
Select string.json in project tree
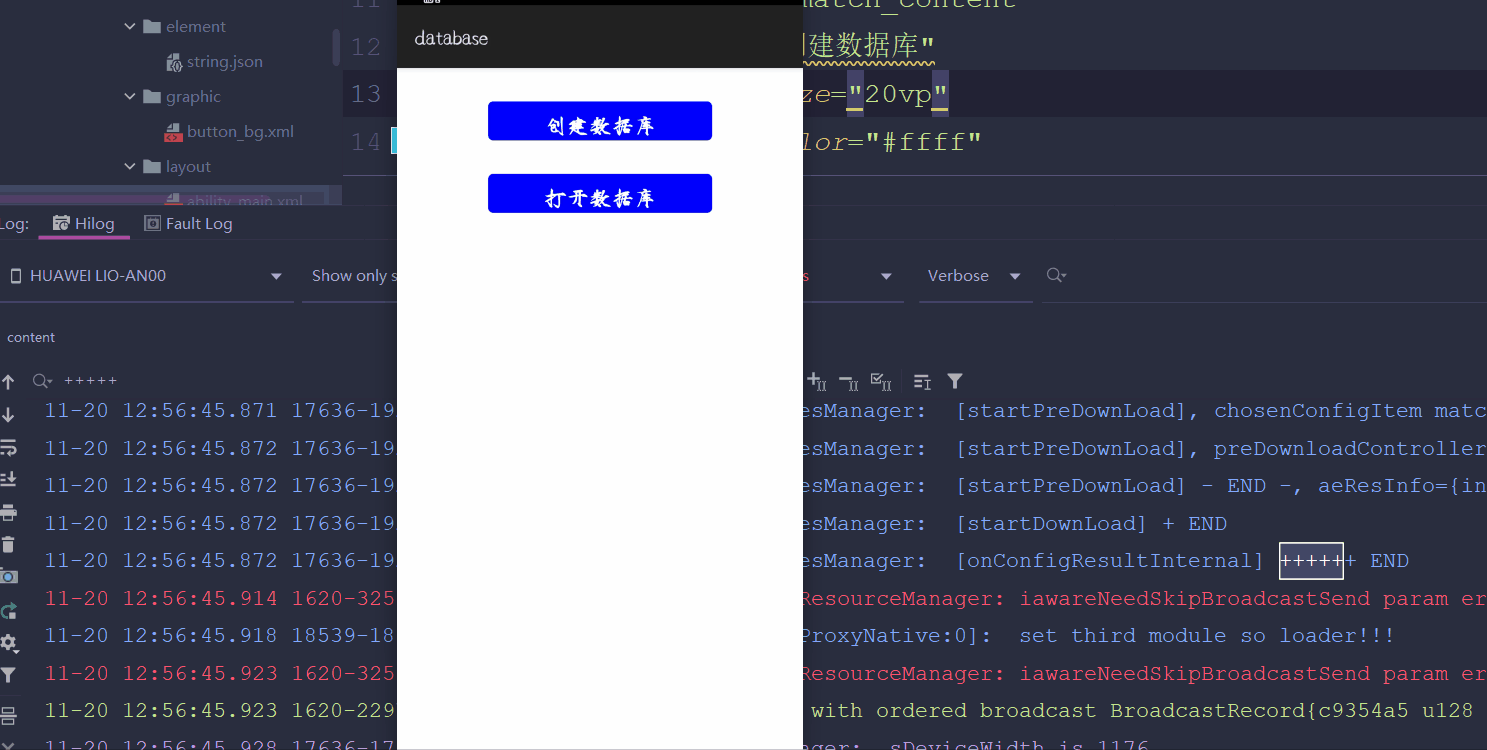click(x=225, y=62)
